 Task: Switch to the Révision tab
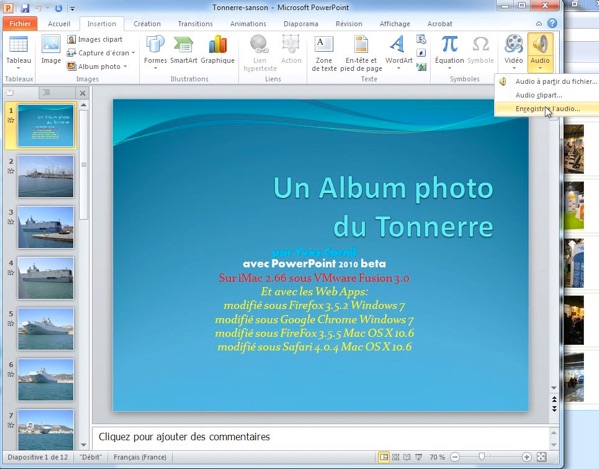[349, 23]
